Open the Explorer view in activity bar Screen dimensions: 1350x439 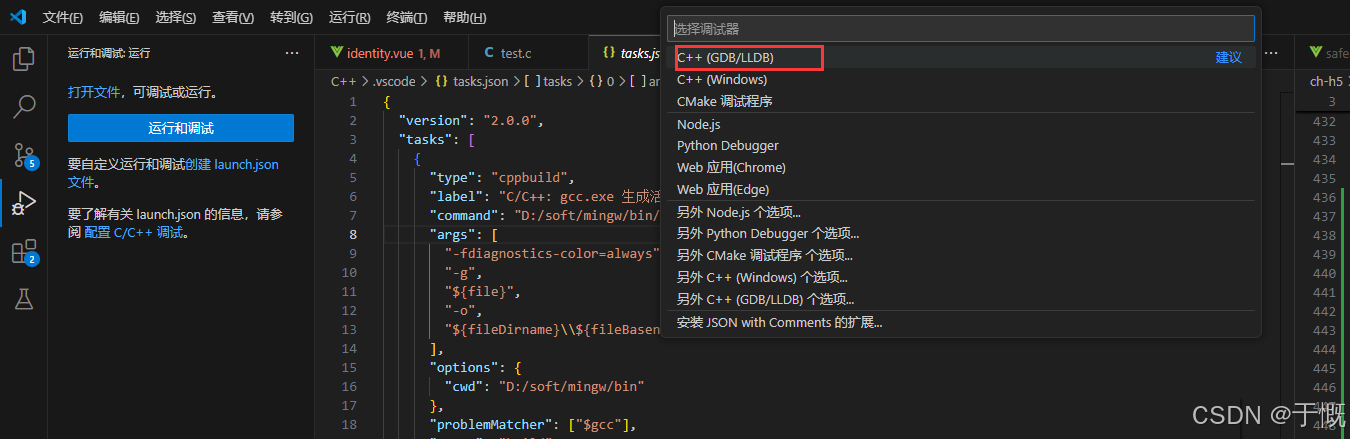[23, 58]
